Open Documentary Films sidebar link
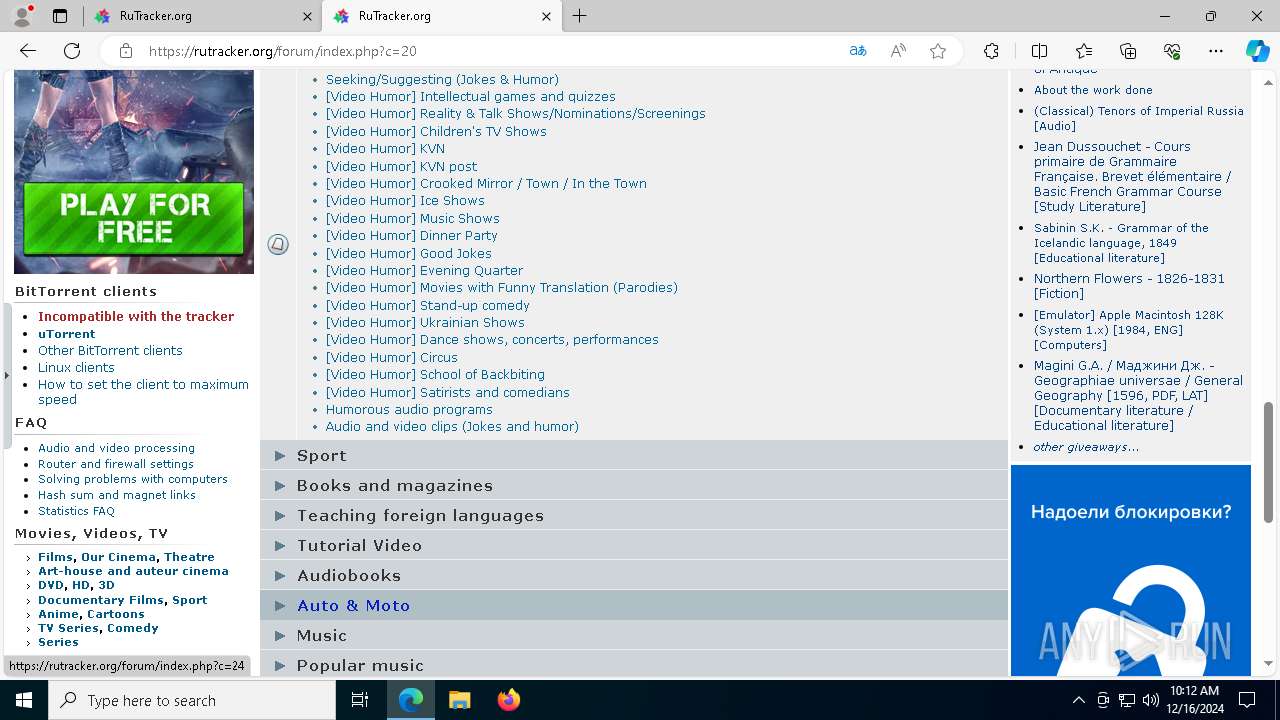The width and height of the screenshot is (1280, 720). (101, 600)
